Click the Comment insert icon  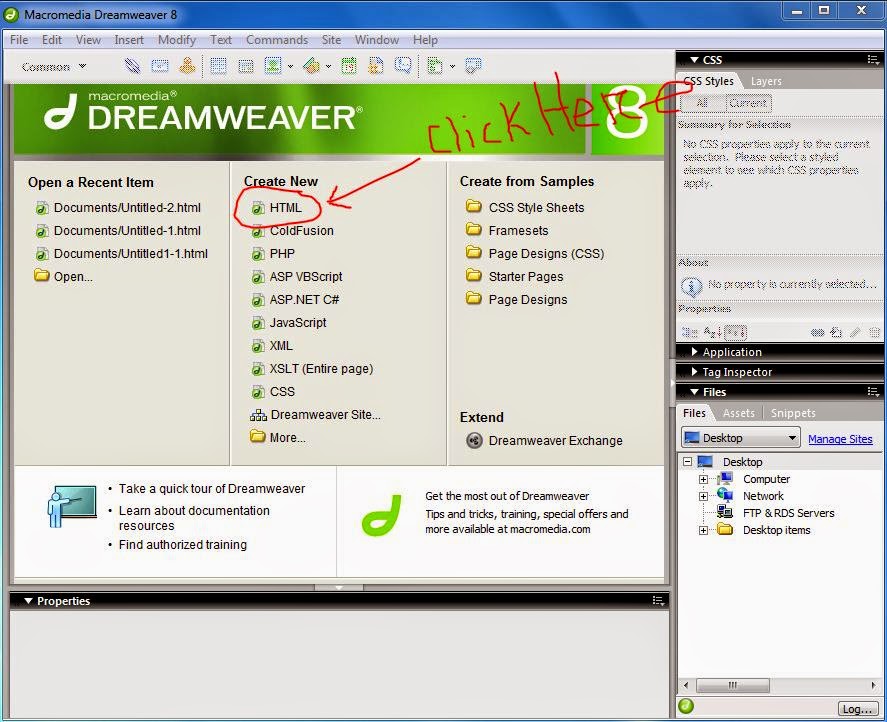coord(403,66)
